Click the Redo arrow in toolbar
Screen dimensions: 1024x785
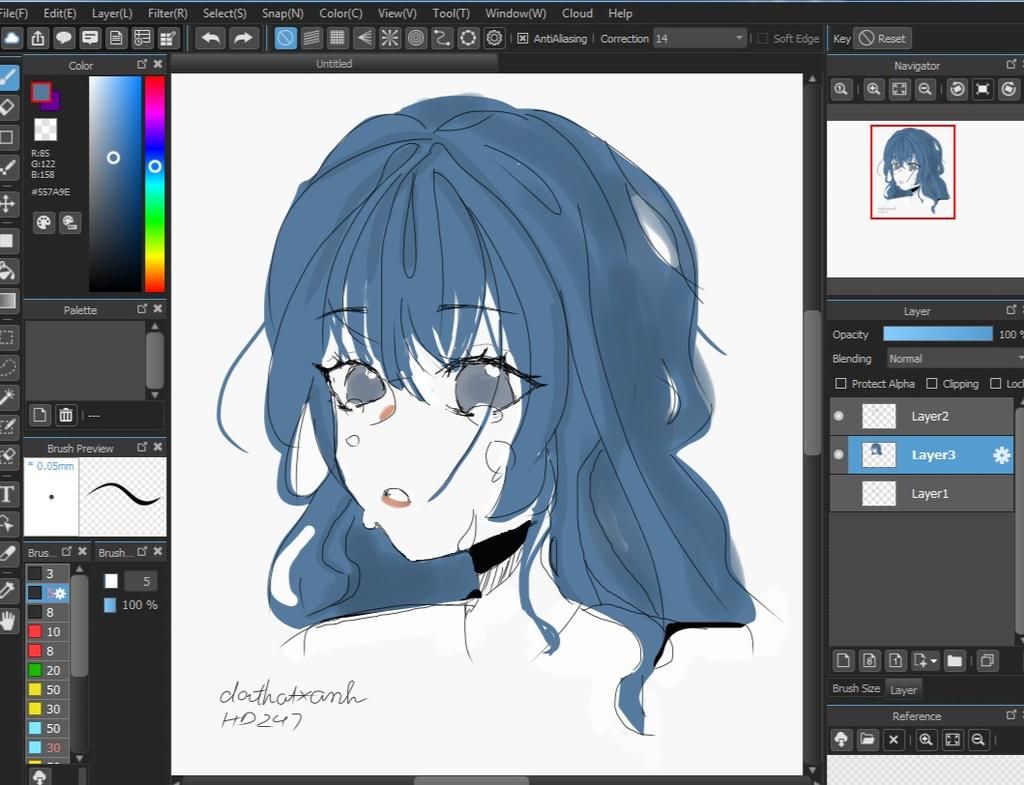243,39
